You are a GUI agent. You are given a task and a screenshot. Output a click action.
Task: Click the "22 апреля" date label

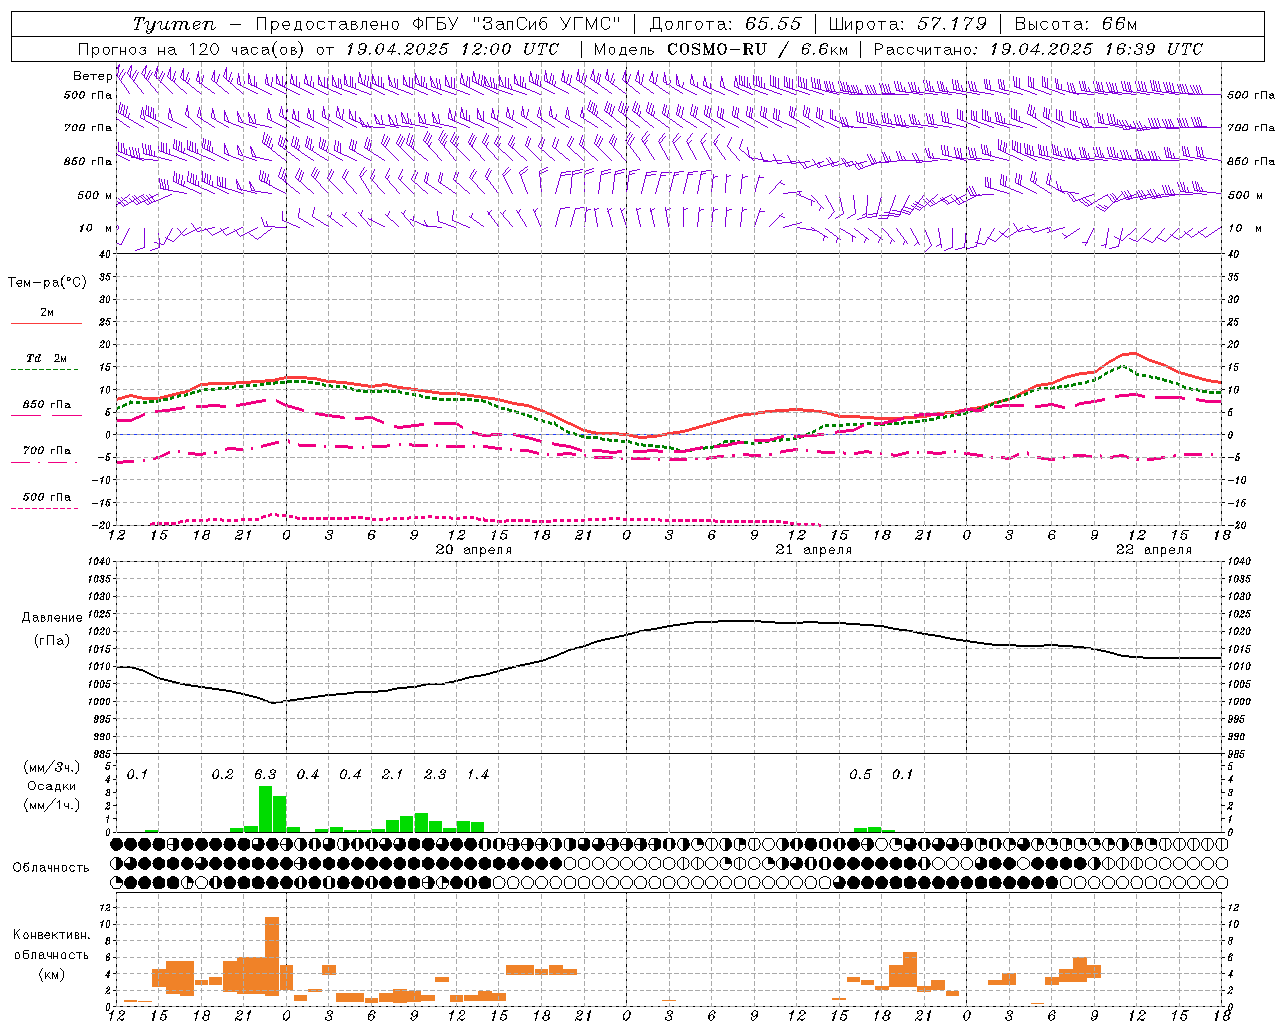coord(1154,550)
